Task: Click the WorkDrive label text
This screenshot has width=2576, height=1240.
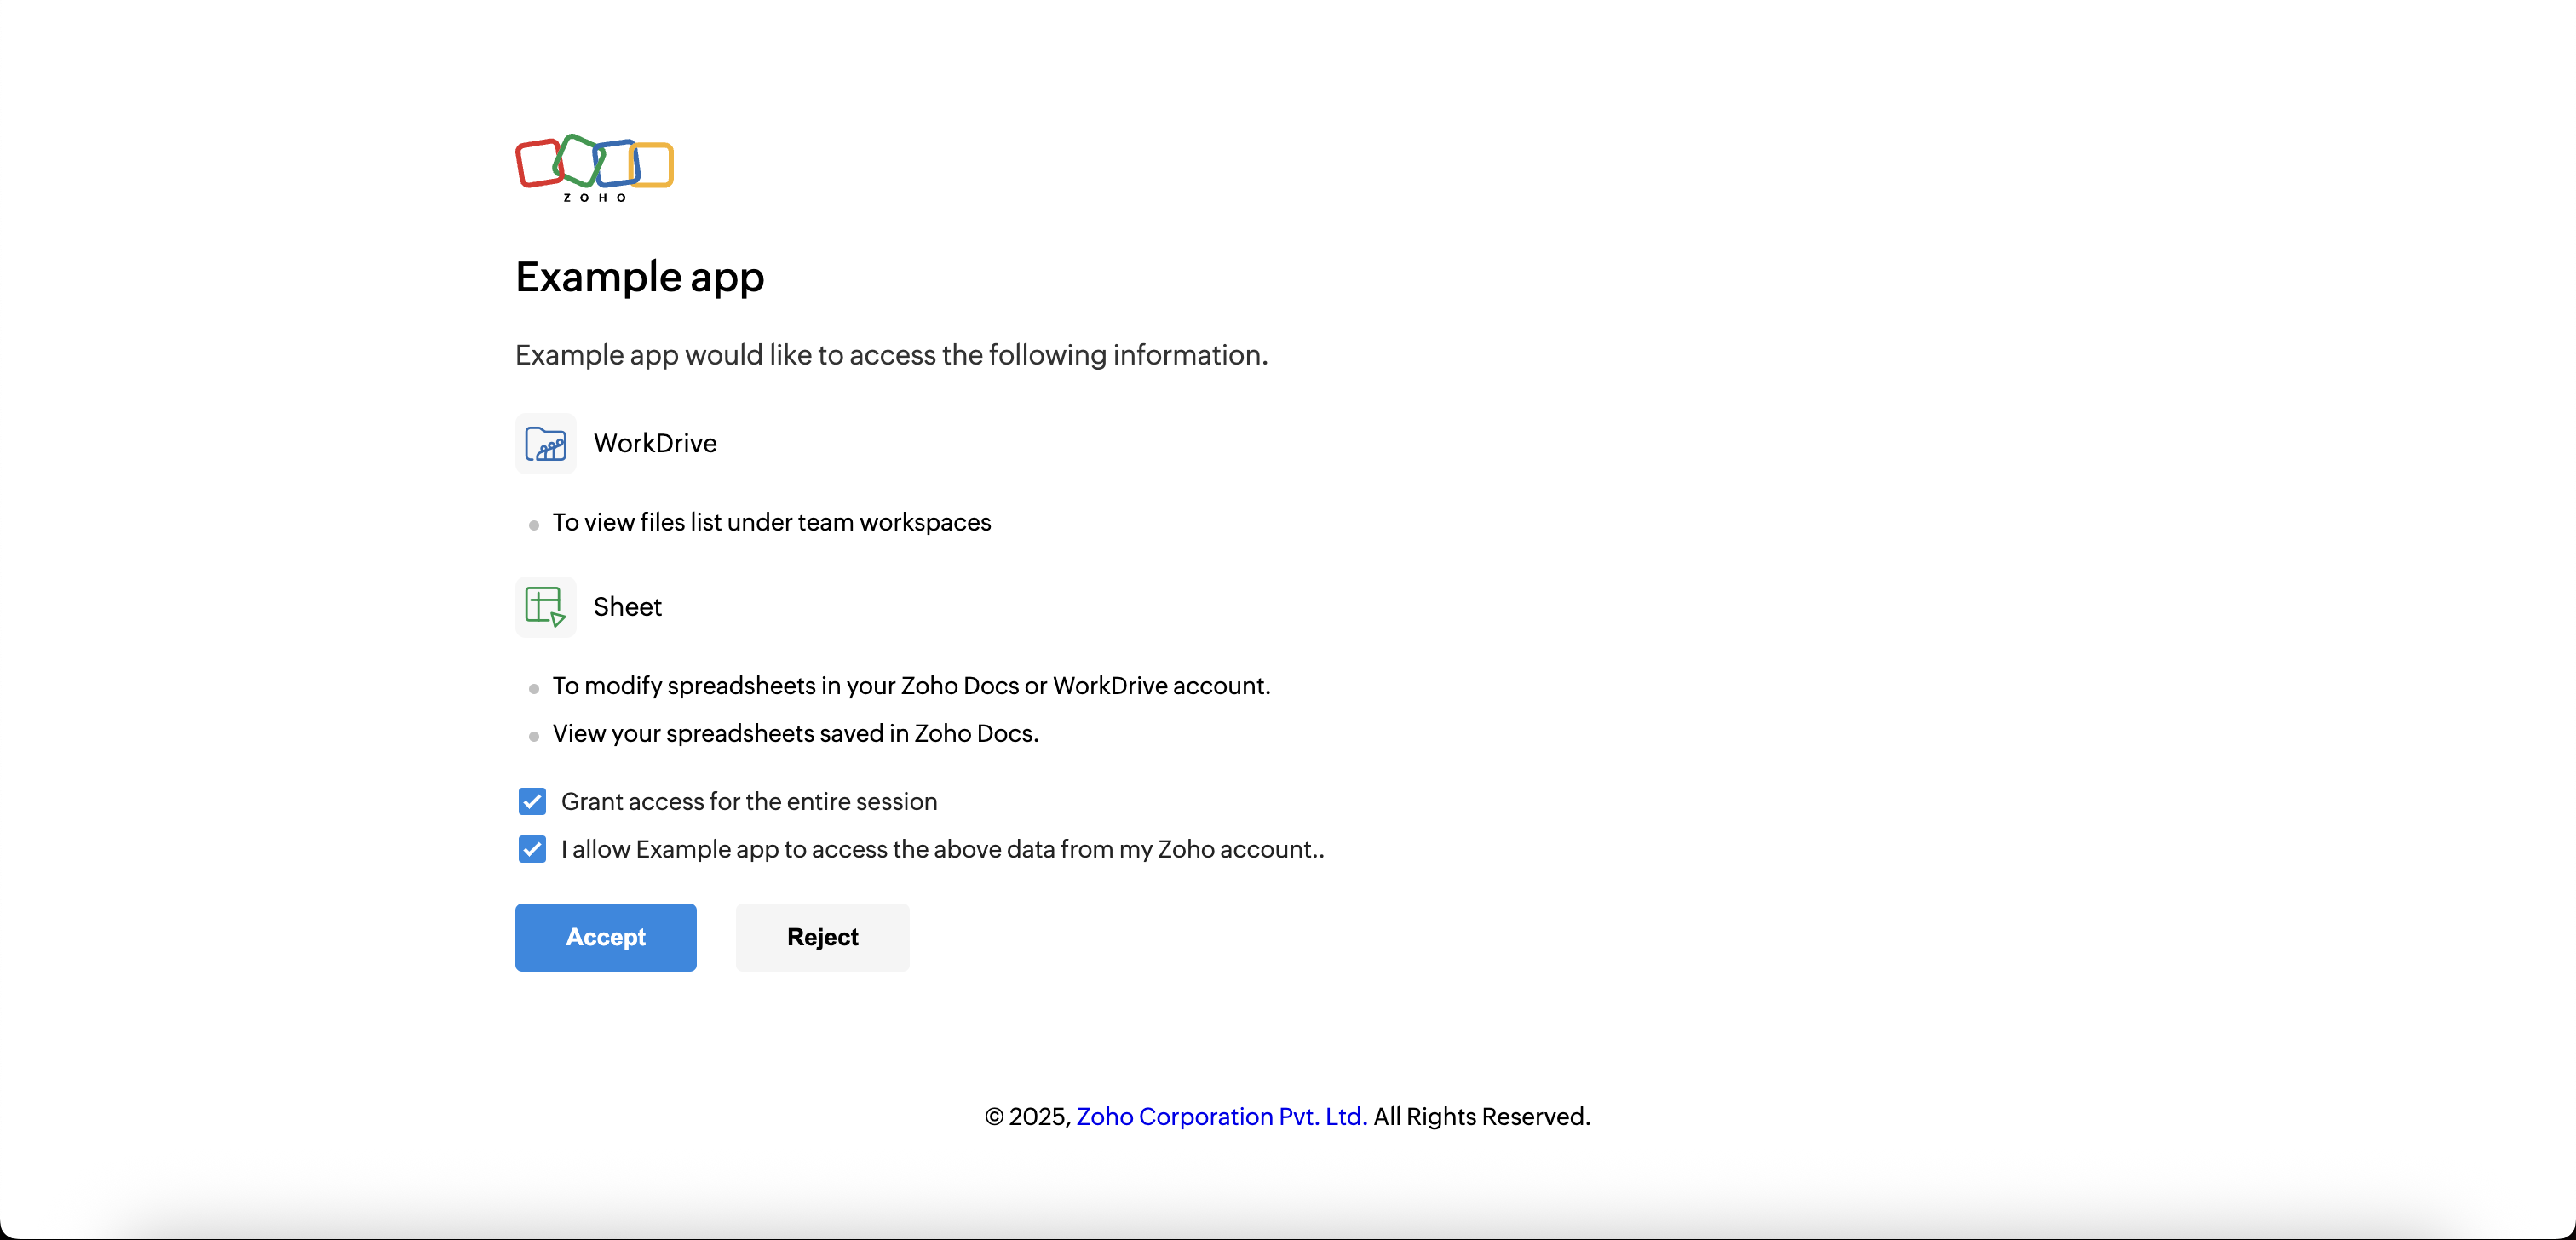Action: (x=655, y=443)
